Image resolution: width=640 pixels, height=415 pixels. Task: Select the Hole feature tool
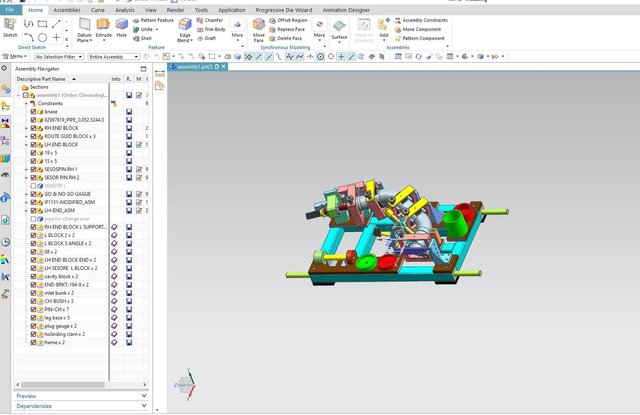pos(121,29)
